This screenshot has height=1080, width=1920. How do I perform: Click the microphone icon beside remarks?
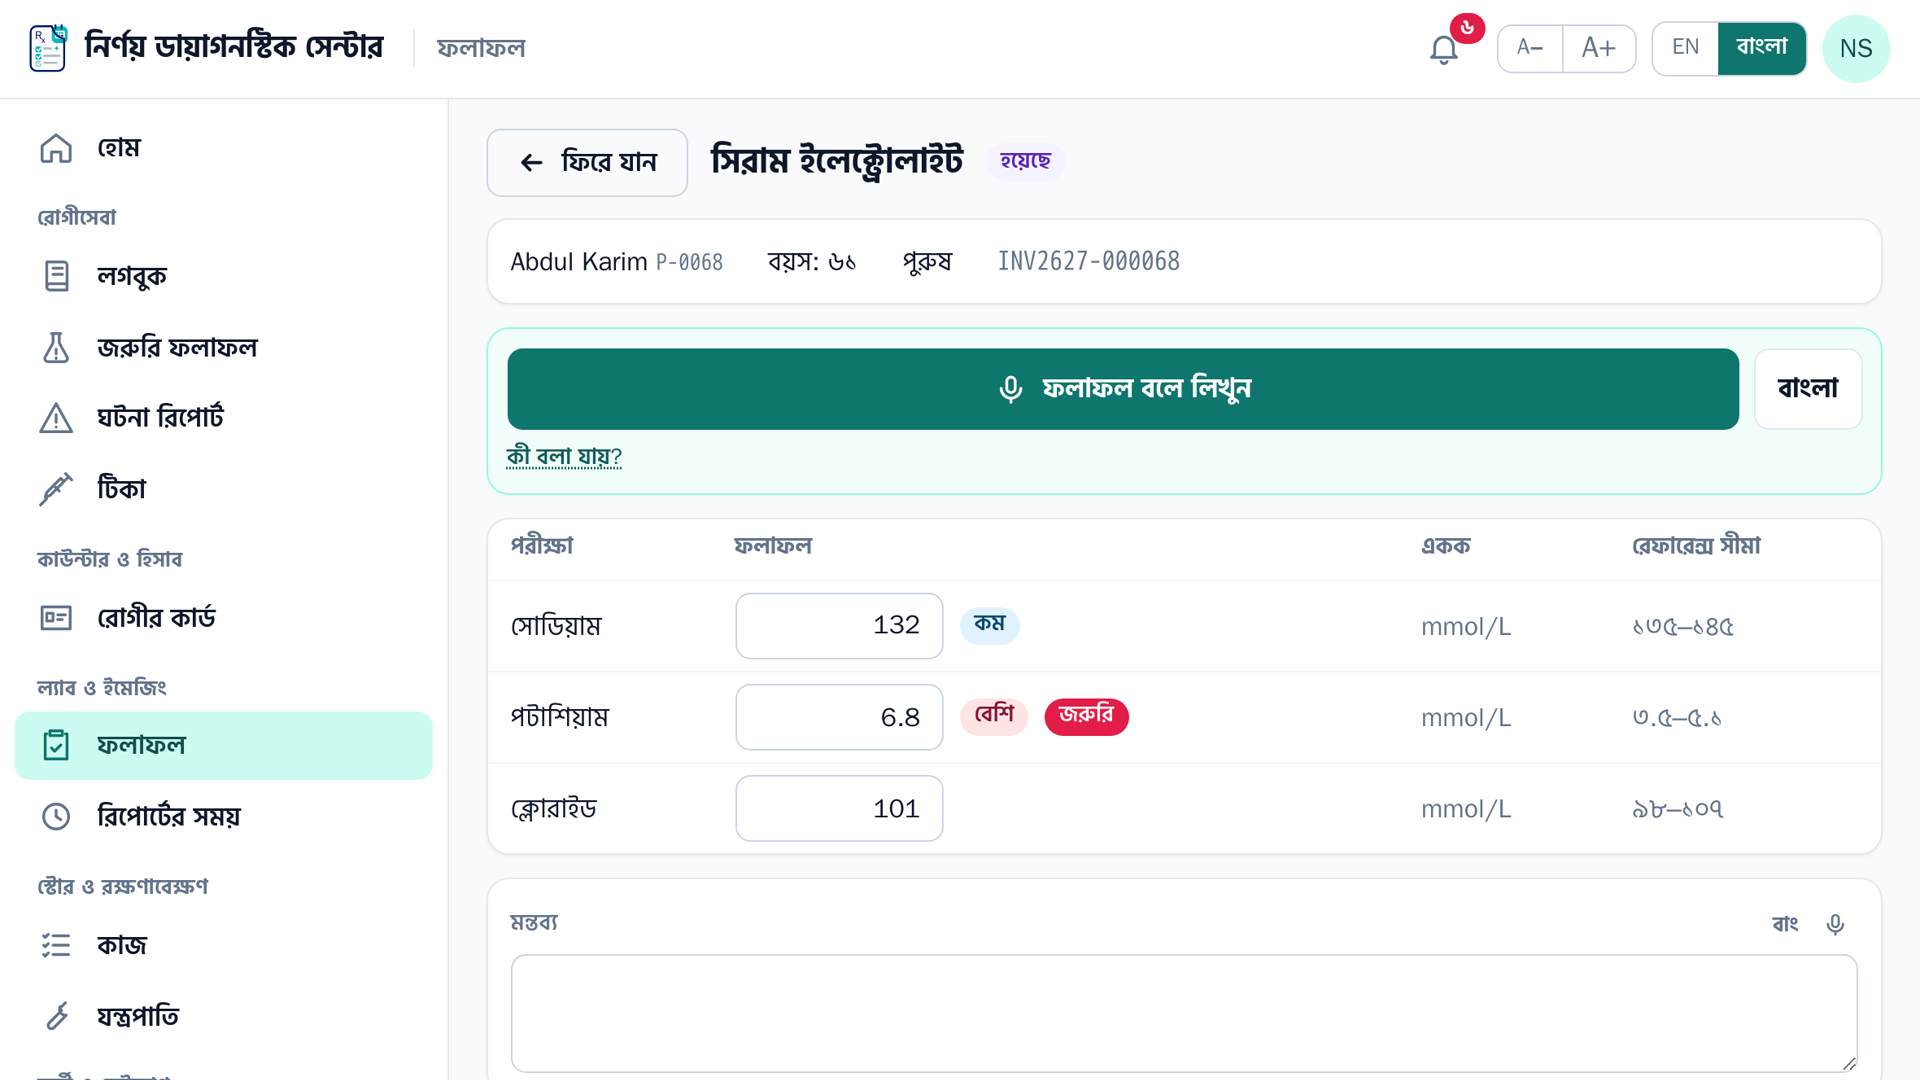coord(1835,924)
